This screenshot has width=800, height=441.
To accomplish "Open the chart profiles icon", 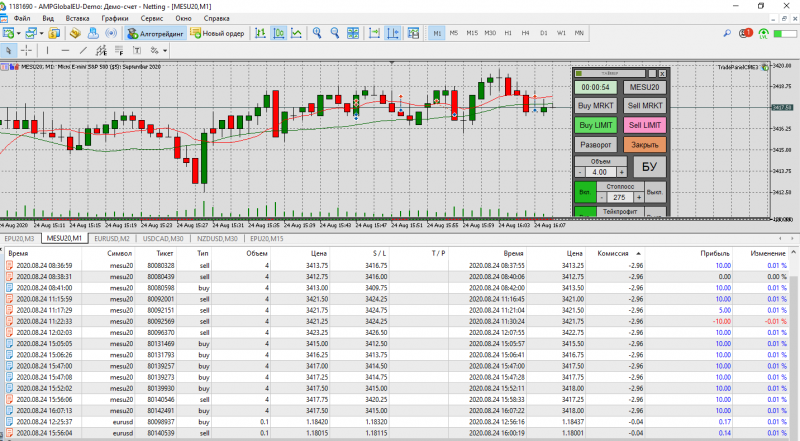I will (32, 33).
